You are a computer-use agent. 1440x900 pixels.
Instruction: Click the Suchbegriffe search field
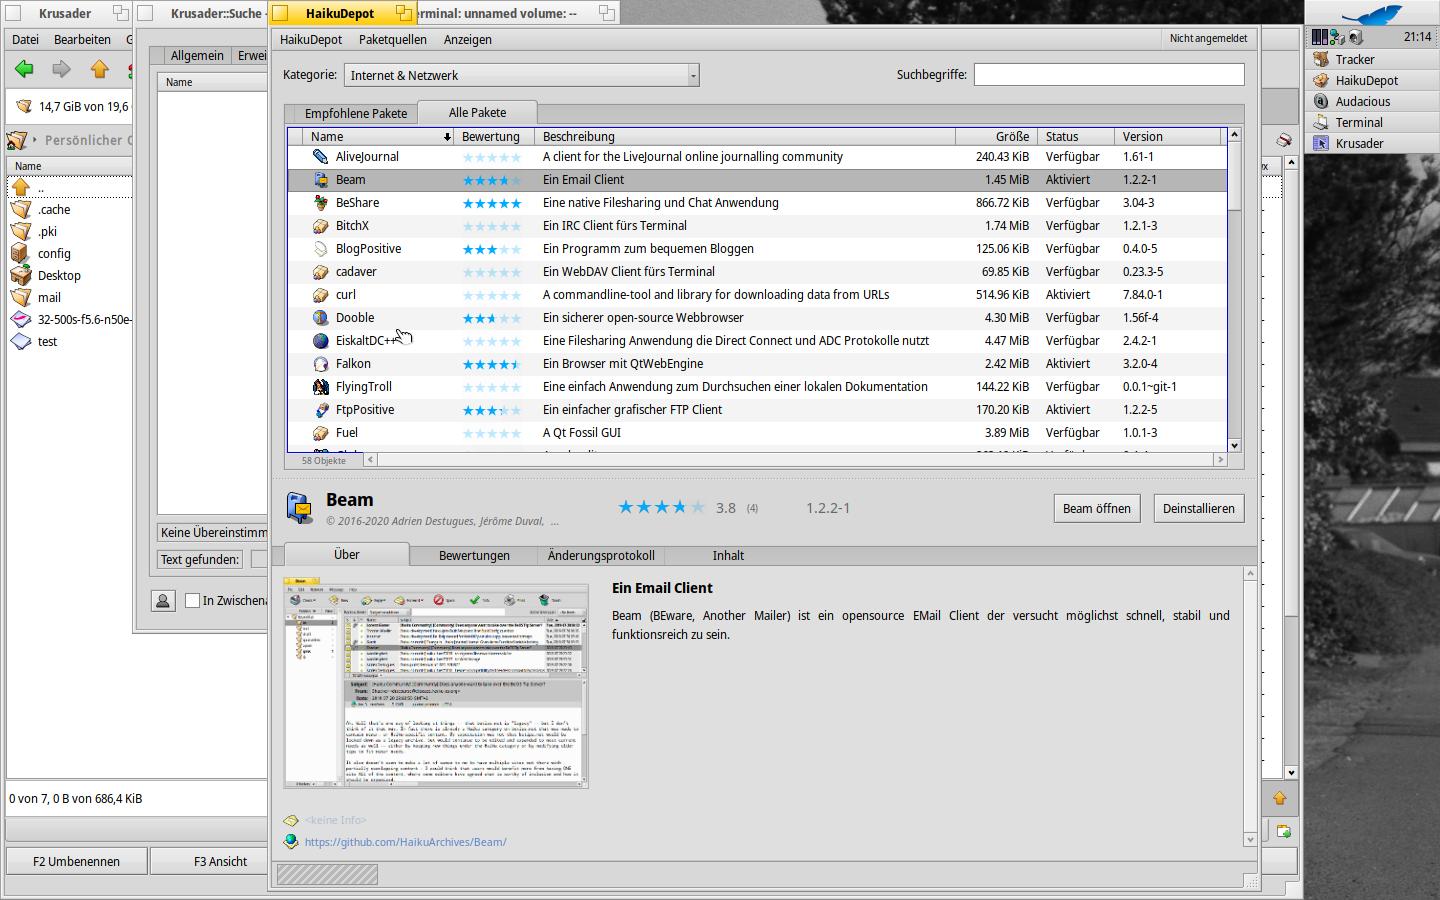(x=1109, y=74)
